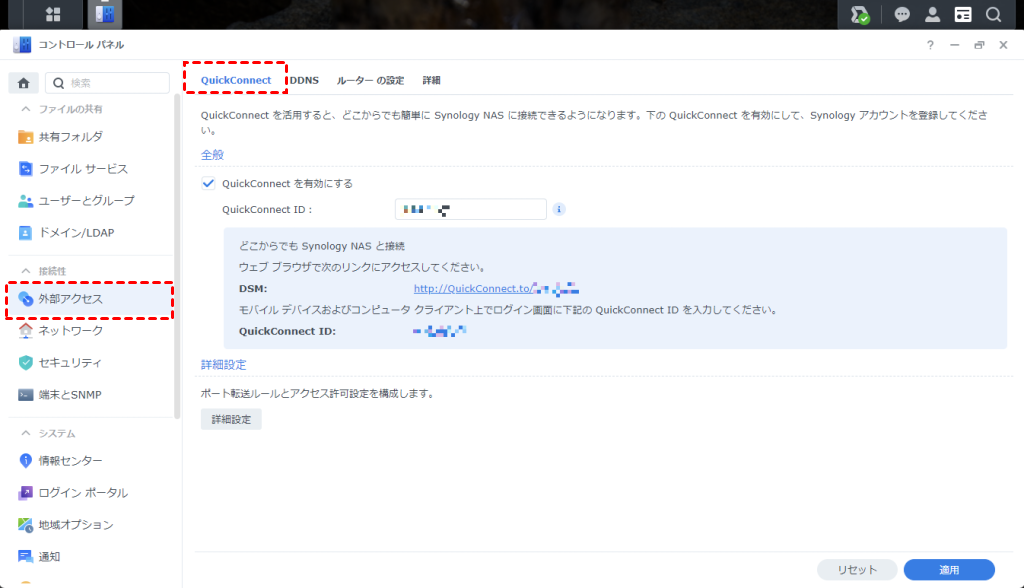Click the home icon in Control Panel

click(24, 83)
